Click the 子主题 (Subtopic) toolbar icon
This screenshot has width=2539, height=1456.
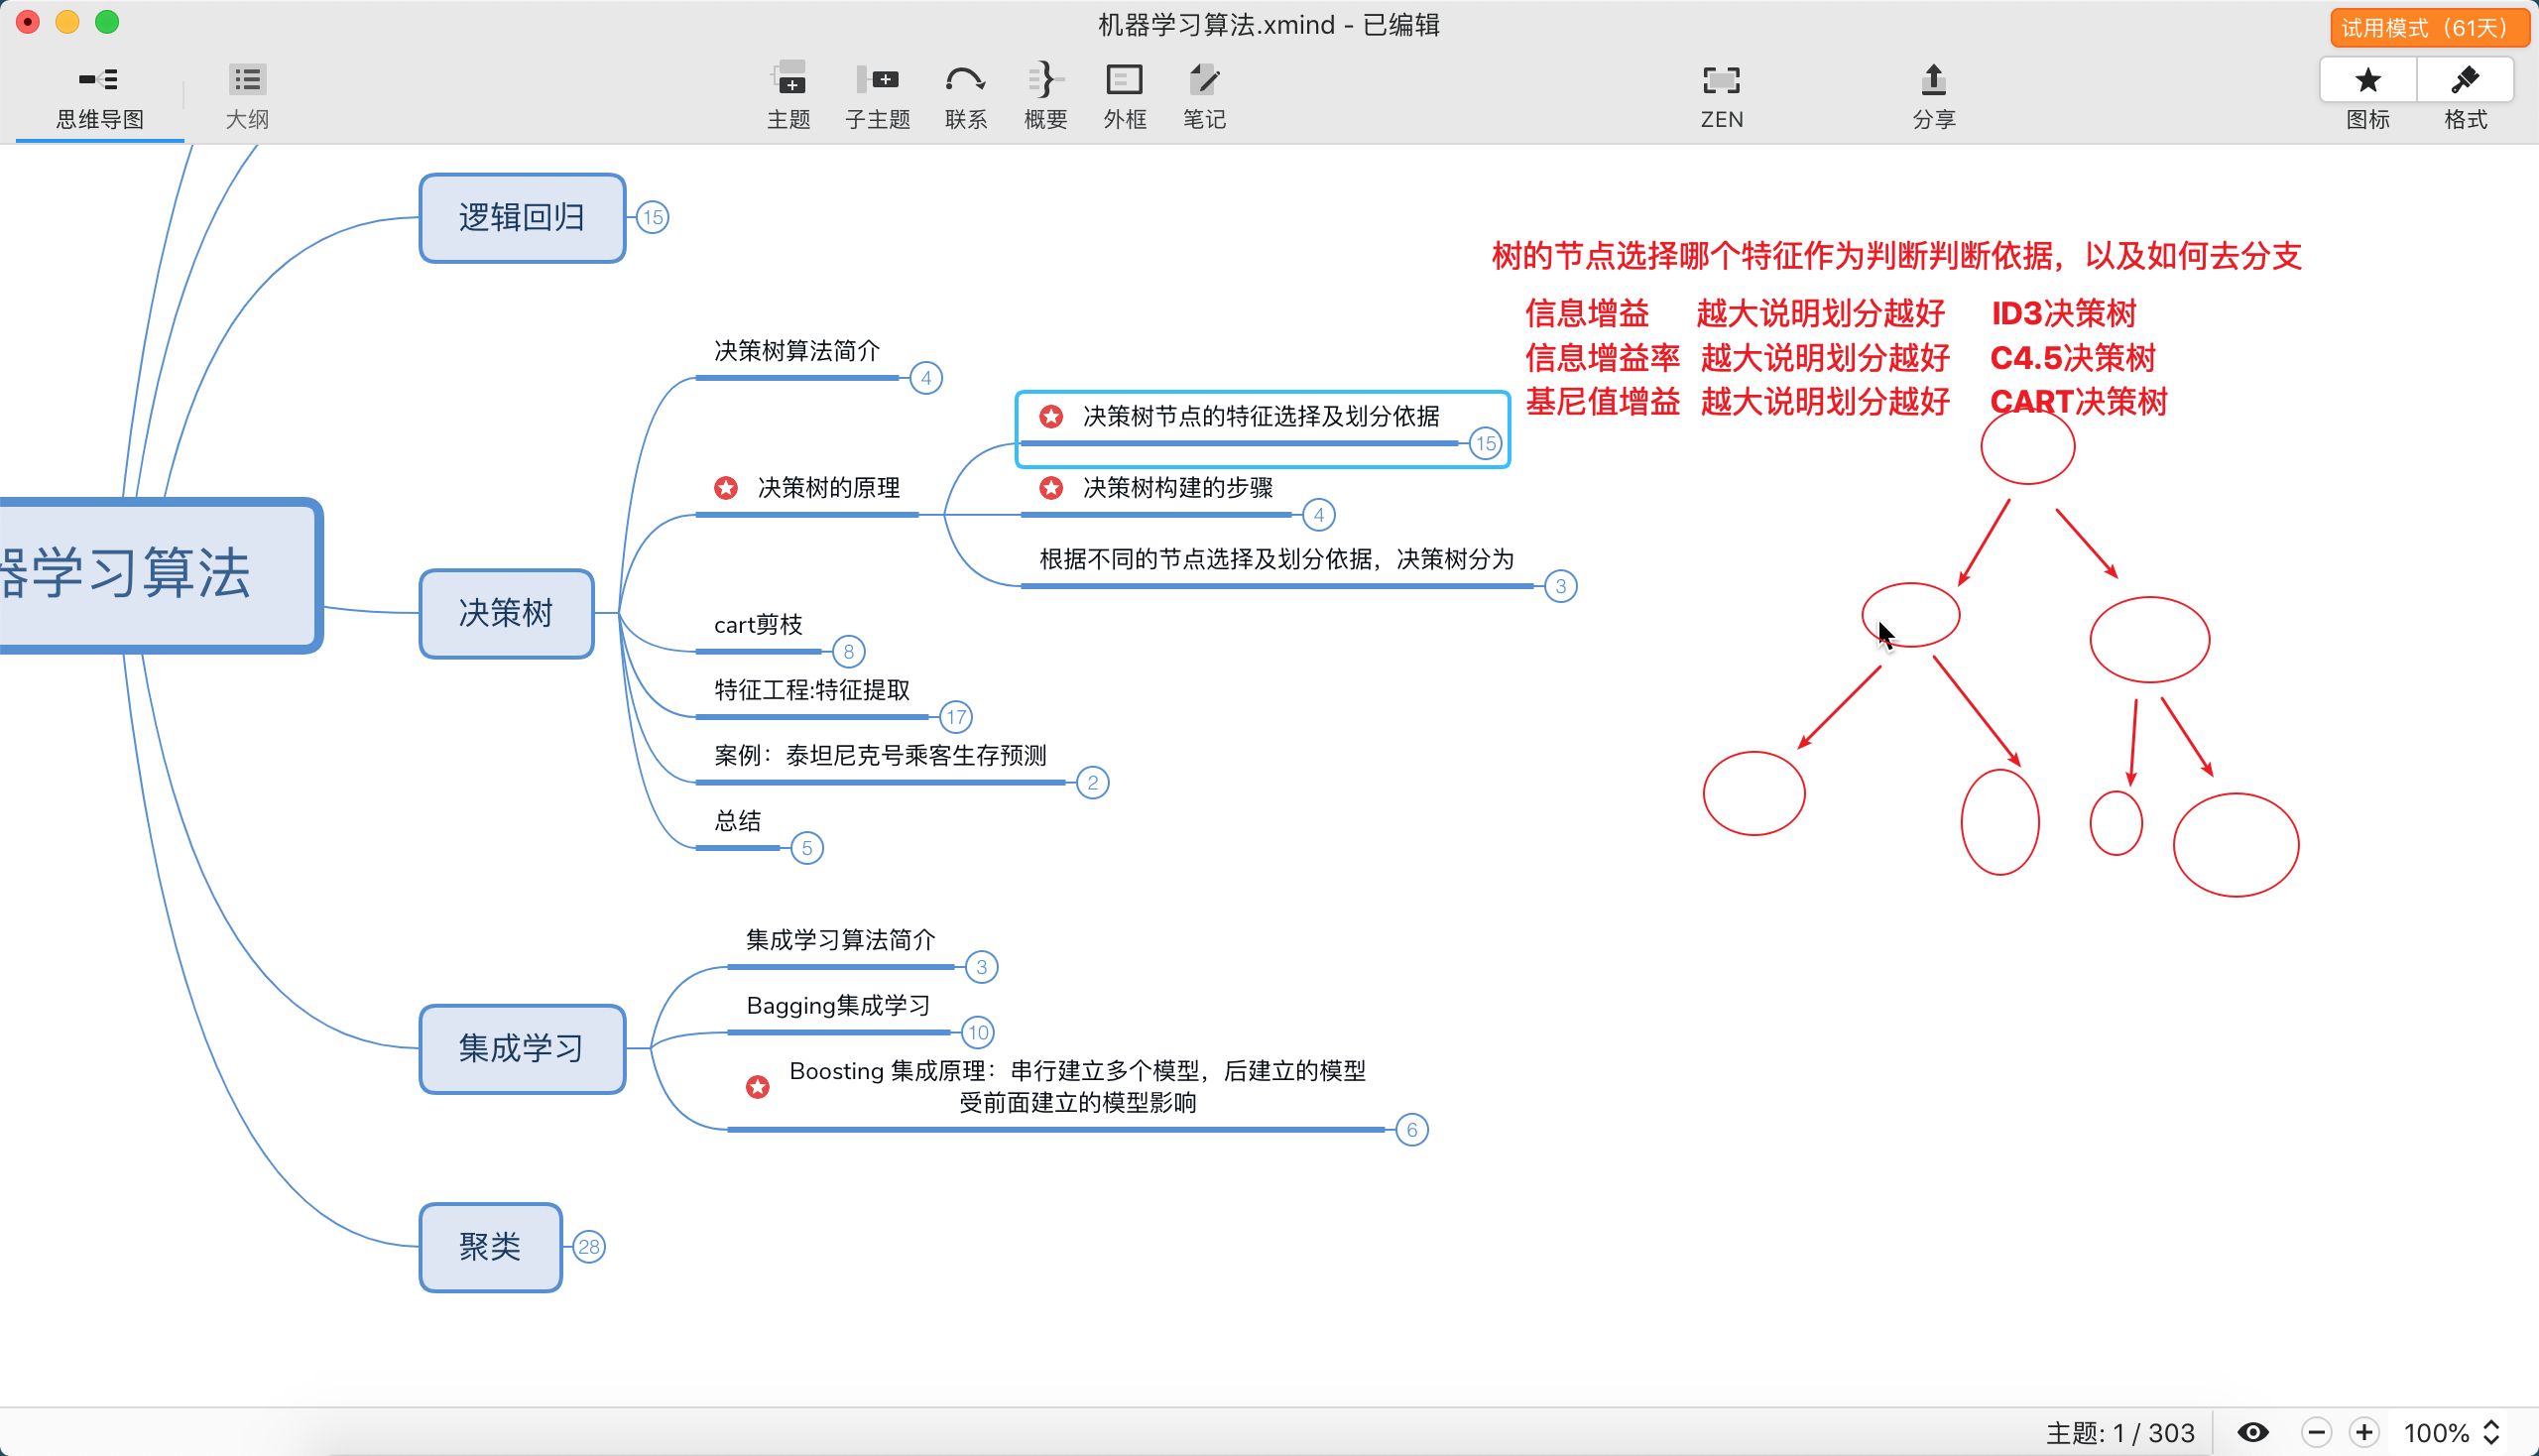(877, 80)
